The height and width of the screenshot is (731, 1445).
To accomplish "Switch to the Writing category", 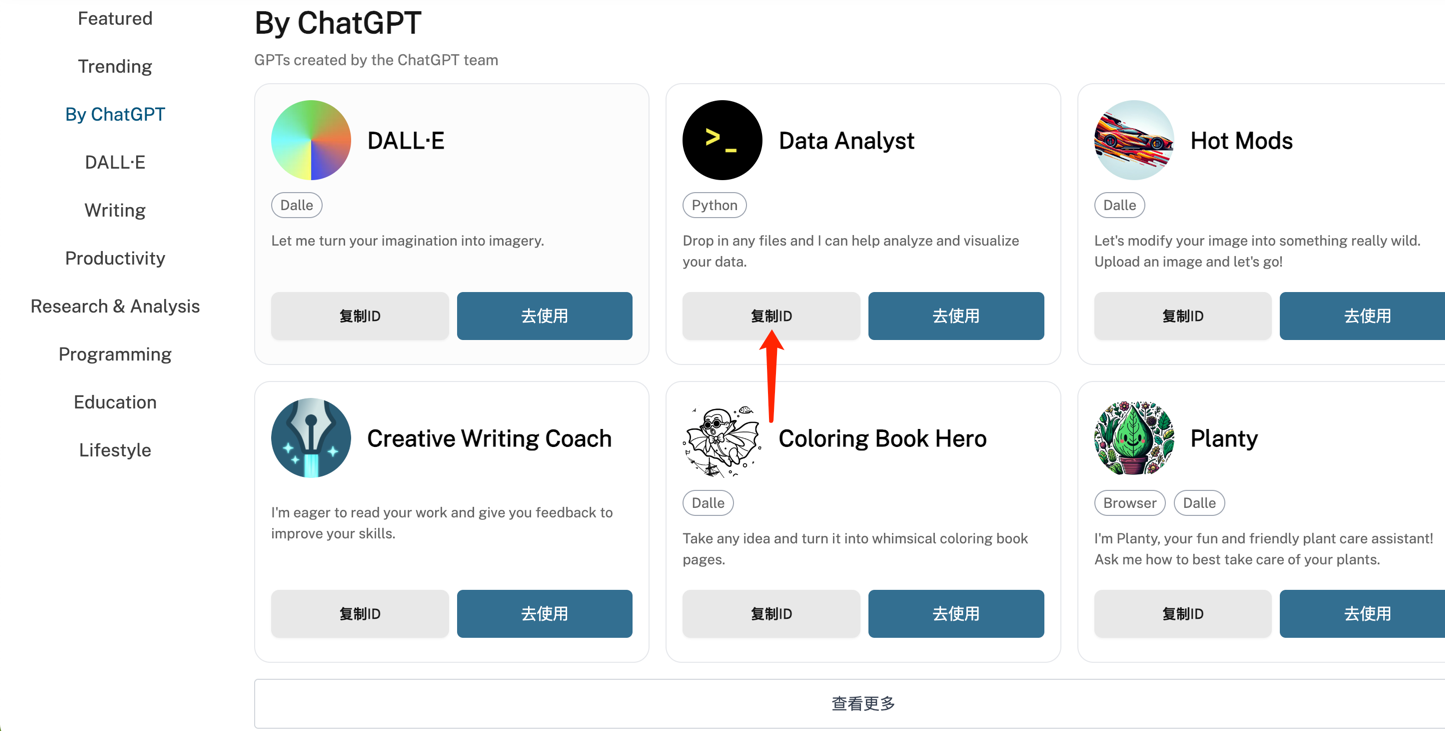I will pos(115,210).
